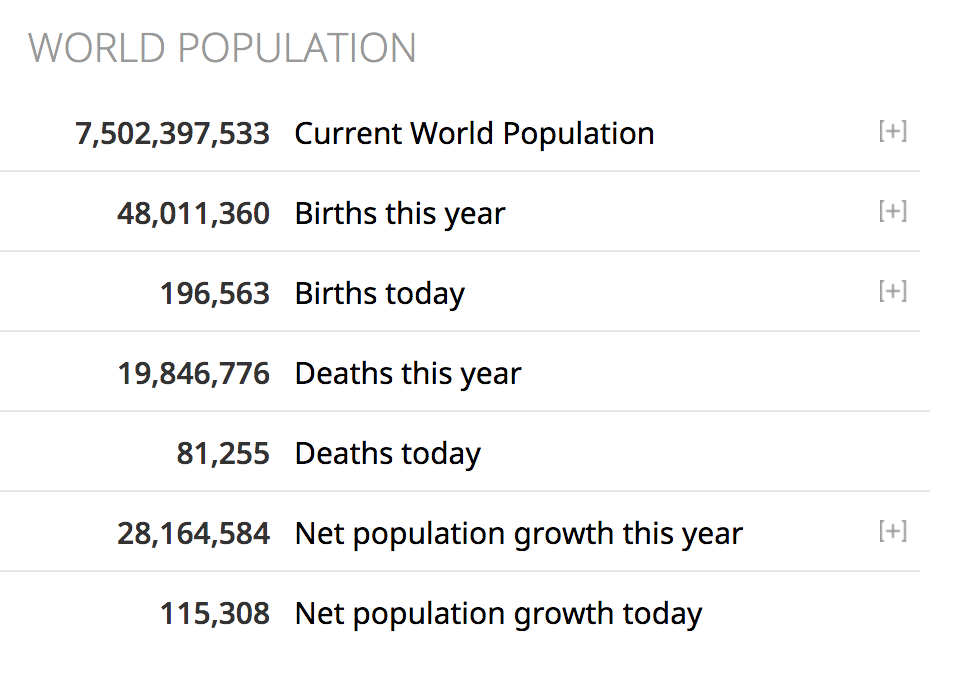Click the 28,164,584 net growth counter

193,534
